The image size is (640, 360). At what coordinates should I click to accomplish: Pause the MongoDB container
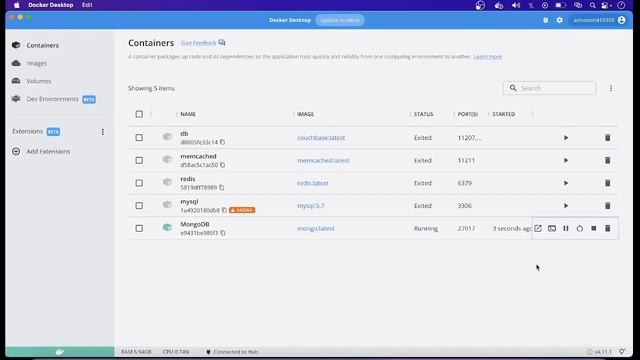coord(566,229)
